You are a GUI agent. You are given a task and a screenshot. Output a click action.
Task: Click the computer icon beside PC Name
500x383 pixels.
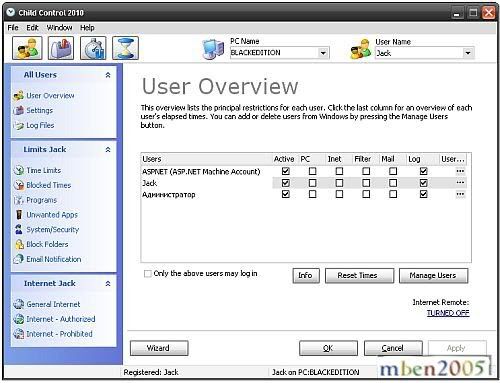click(x=213, y=49)
